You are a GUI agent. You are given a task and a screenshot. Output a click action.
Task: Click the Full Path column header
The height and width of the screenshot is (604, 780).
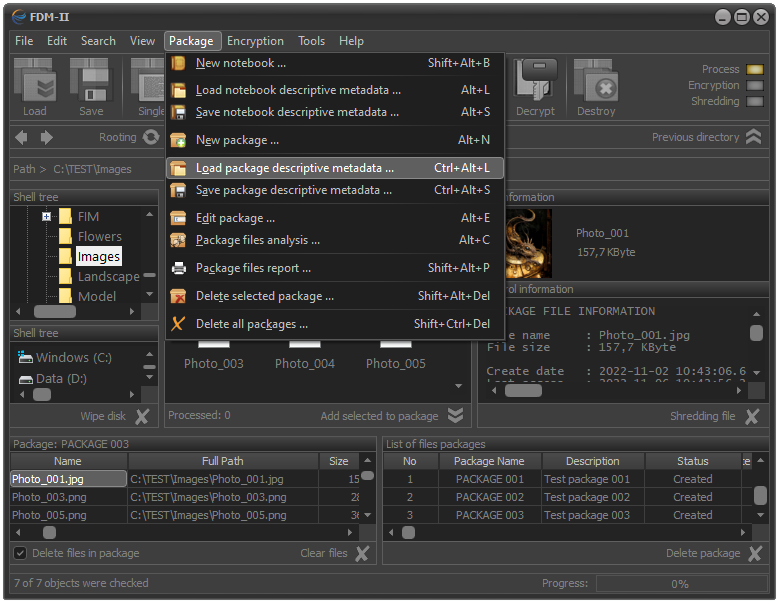point(222,461)
